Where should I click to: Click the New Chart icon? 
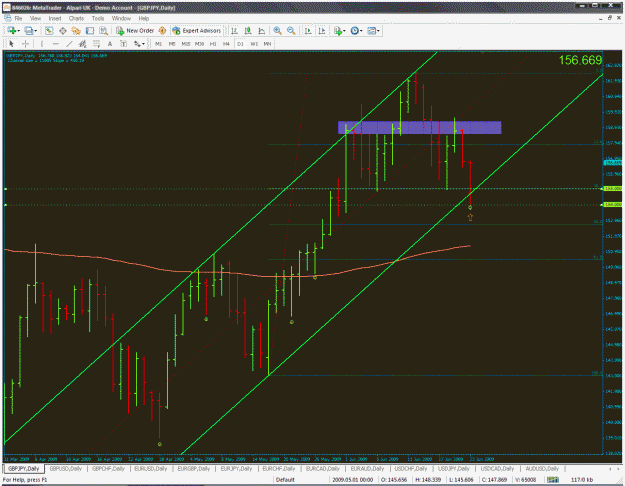point(11,31)
